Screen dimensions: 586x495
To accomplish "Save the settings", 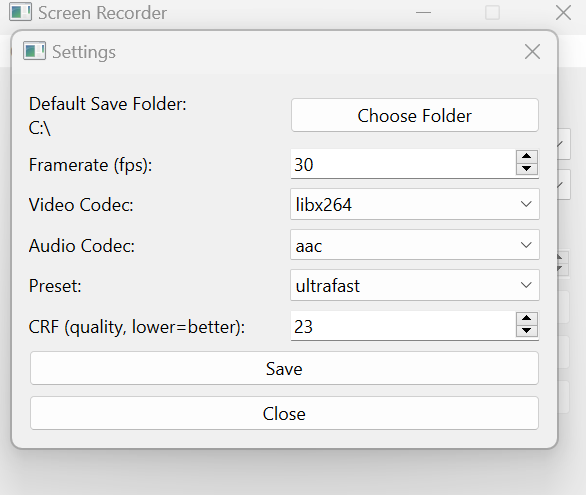I will point(284,368).
